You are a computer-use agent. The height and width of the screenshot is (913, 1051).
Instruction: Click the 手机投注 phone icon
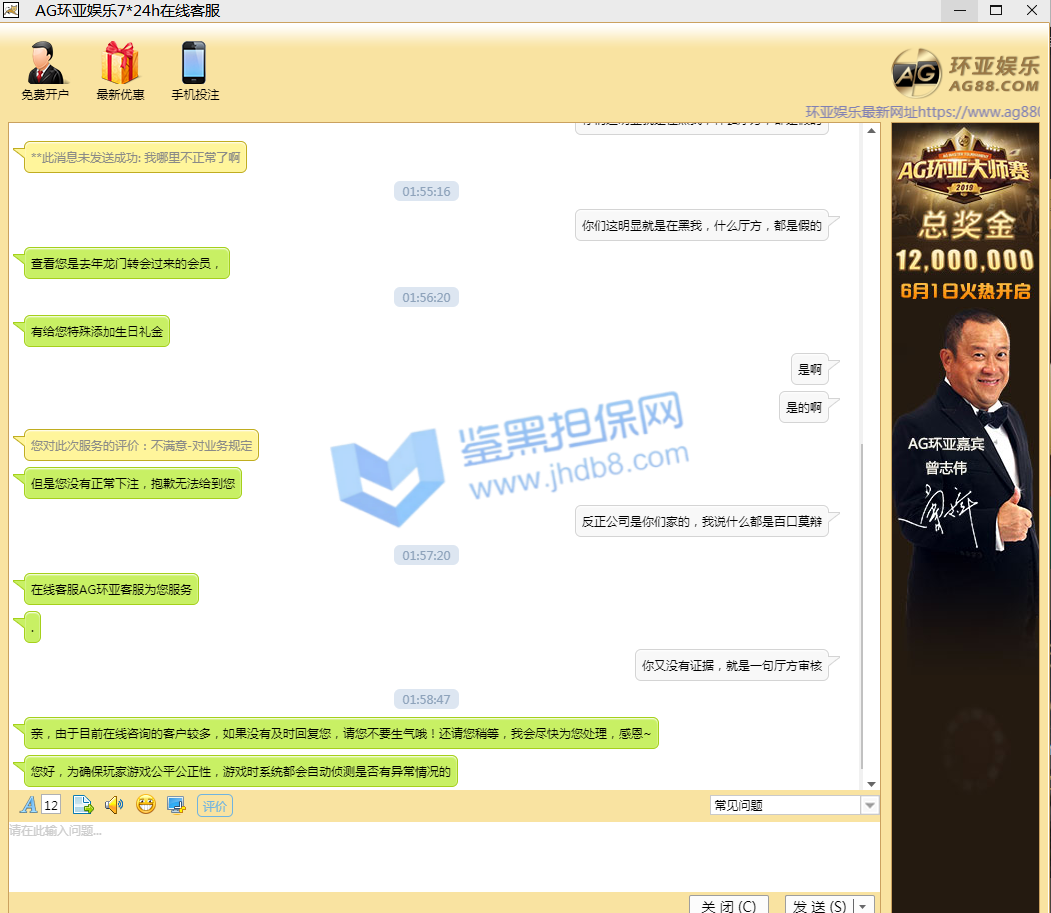tap(194, 64)
